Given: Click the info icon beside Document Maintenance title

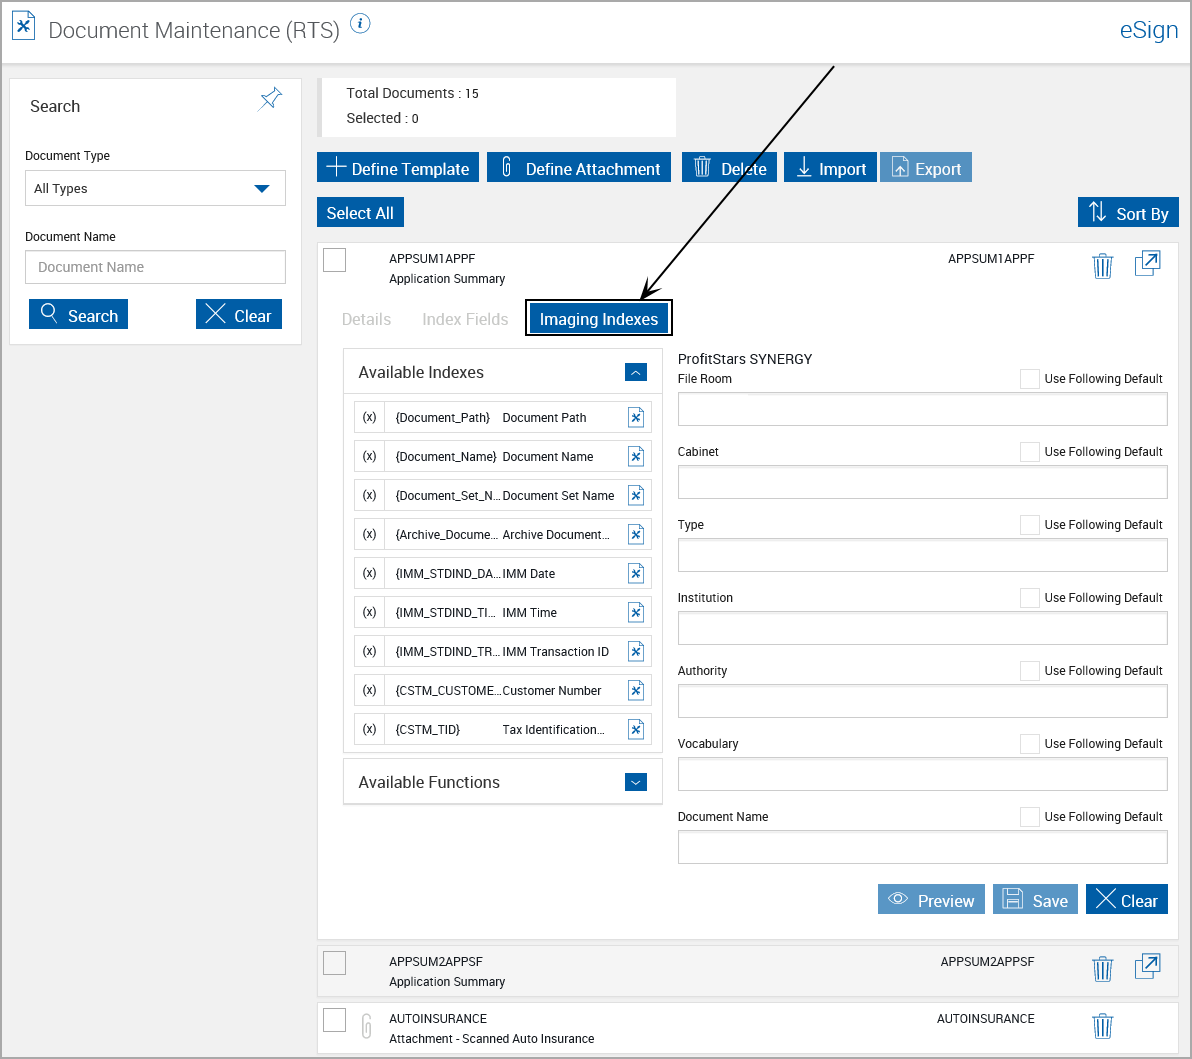Looking at the screenshot, I should (x=361, y=24).
